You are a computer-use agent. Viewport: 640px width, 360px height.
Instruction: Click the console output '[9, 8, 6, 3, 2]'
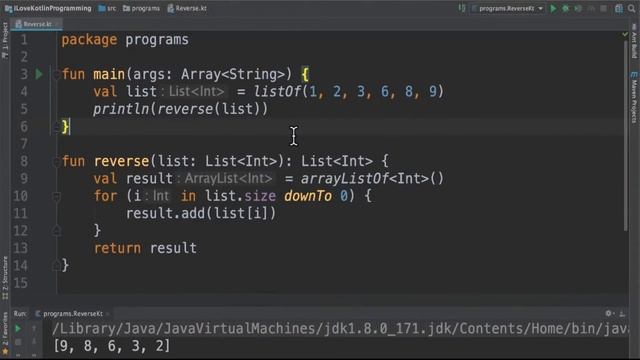pyautogui.click(x=112, y=346)
